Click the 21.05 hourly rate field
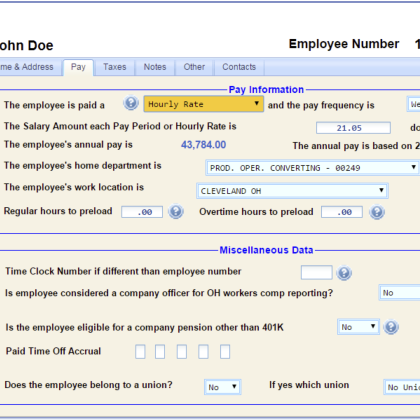The height and width of the screenshot is (420, 420). [353, 128]
